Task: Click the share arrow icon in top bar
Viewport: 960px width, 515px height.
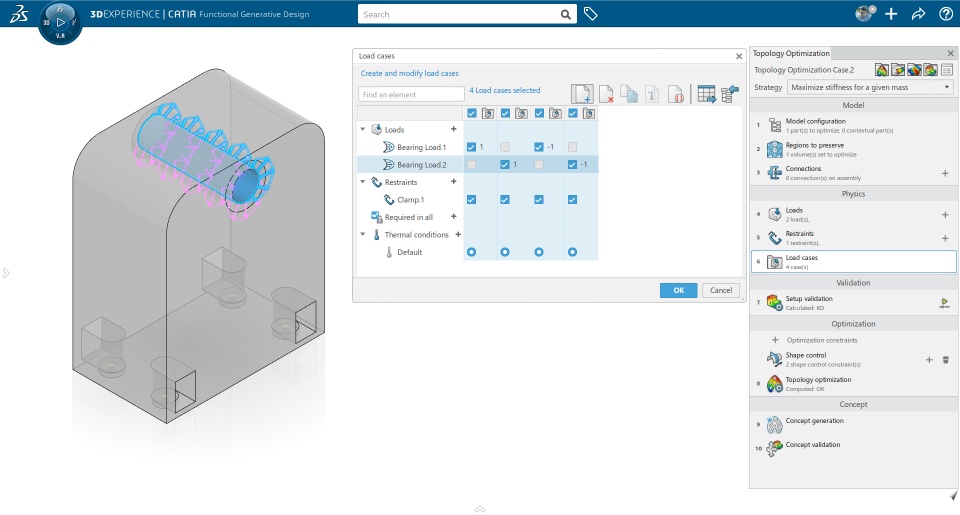Action: (918, 14)
